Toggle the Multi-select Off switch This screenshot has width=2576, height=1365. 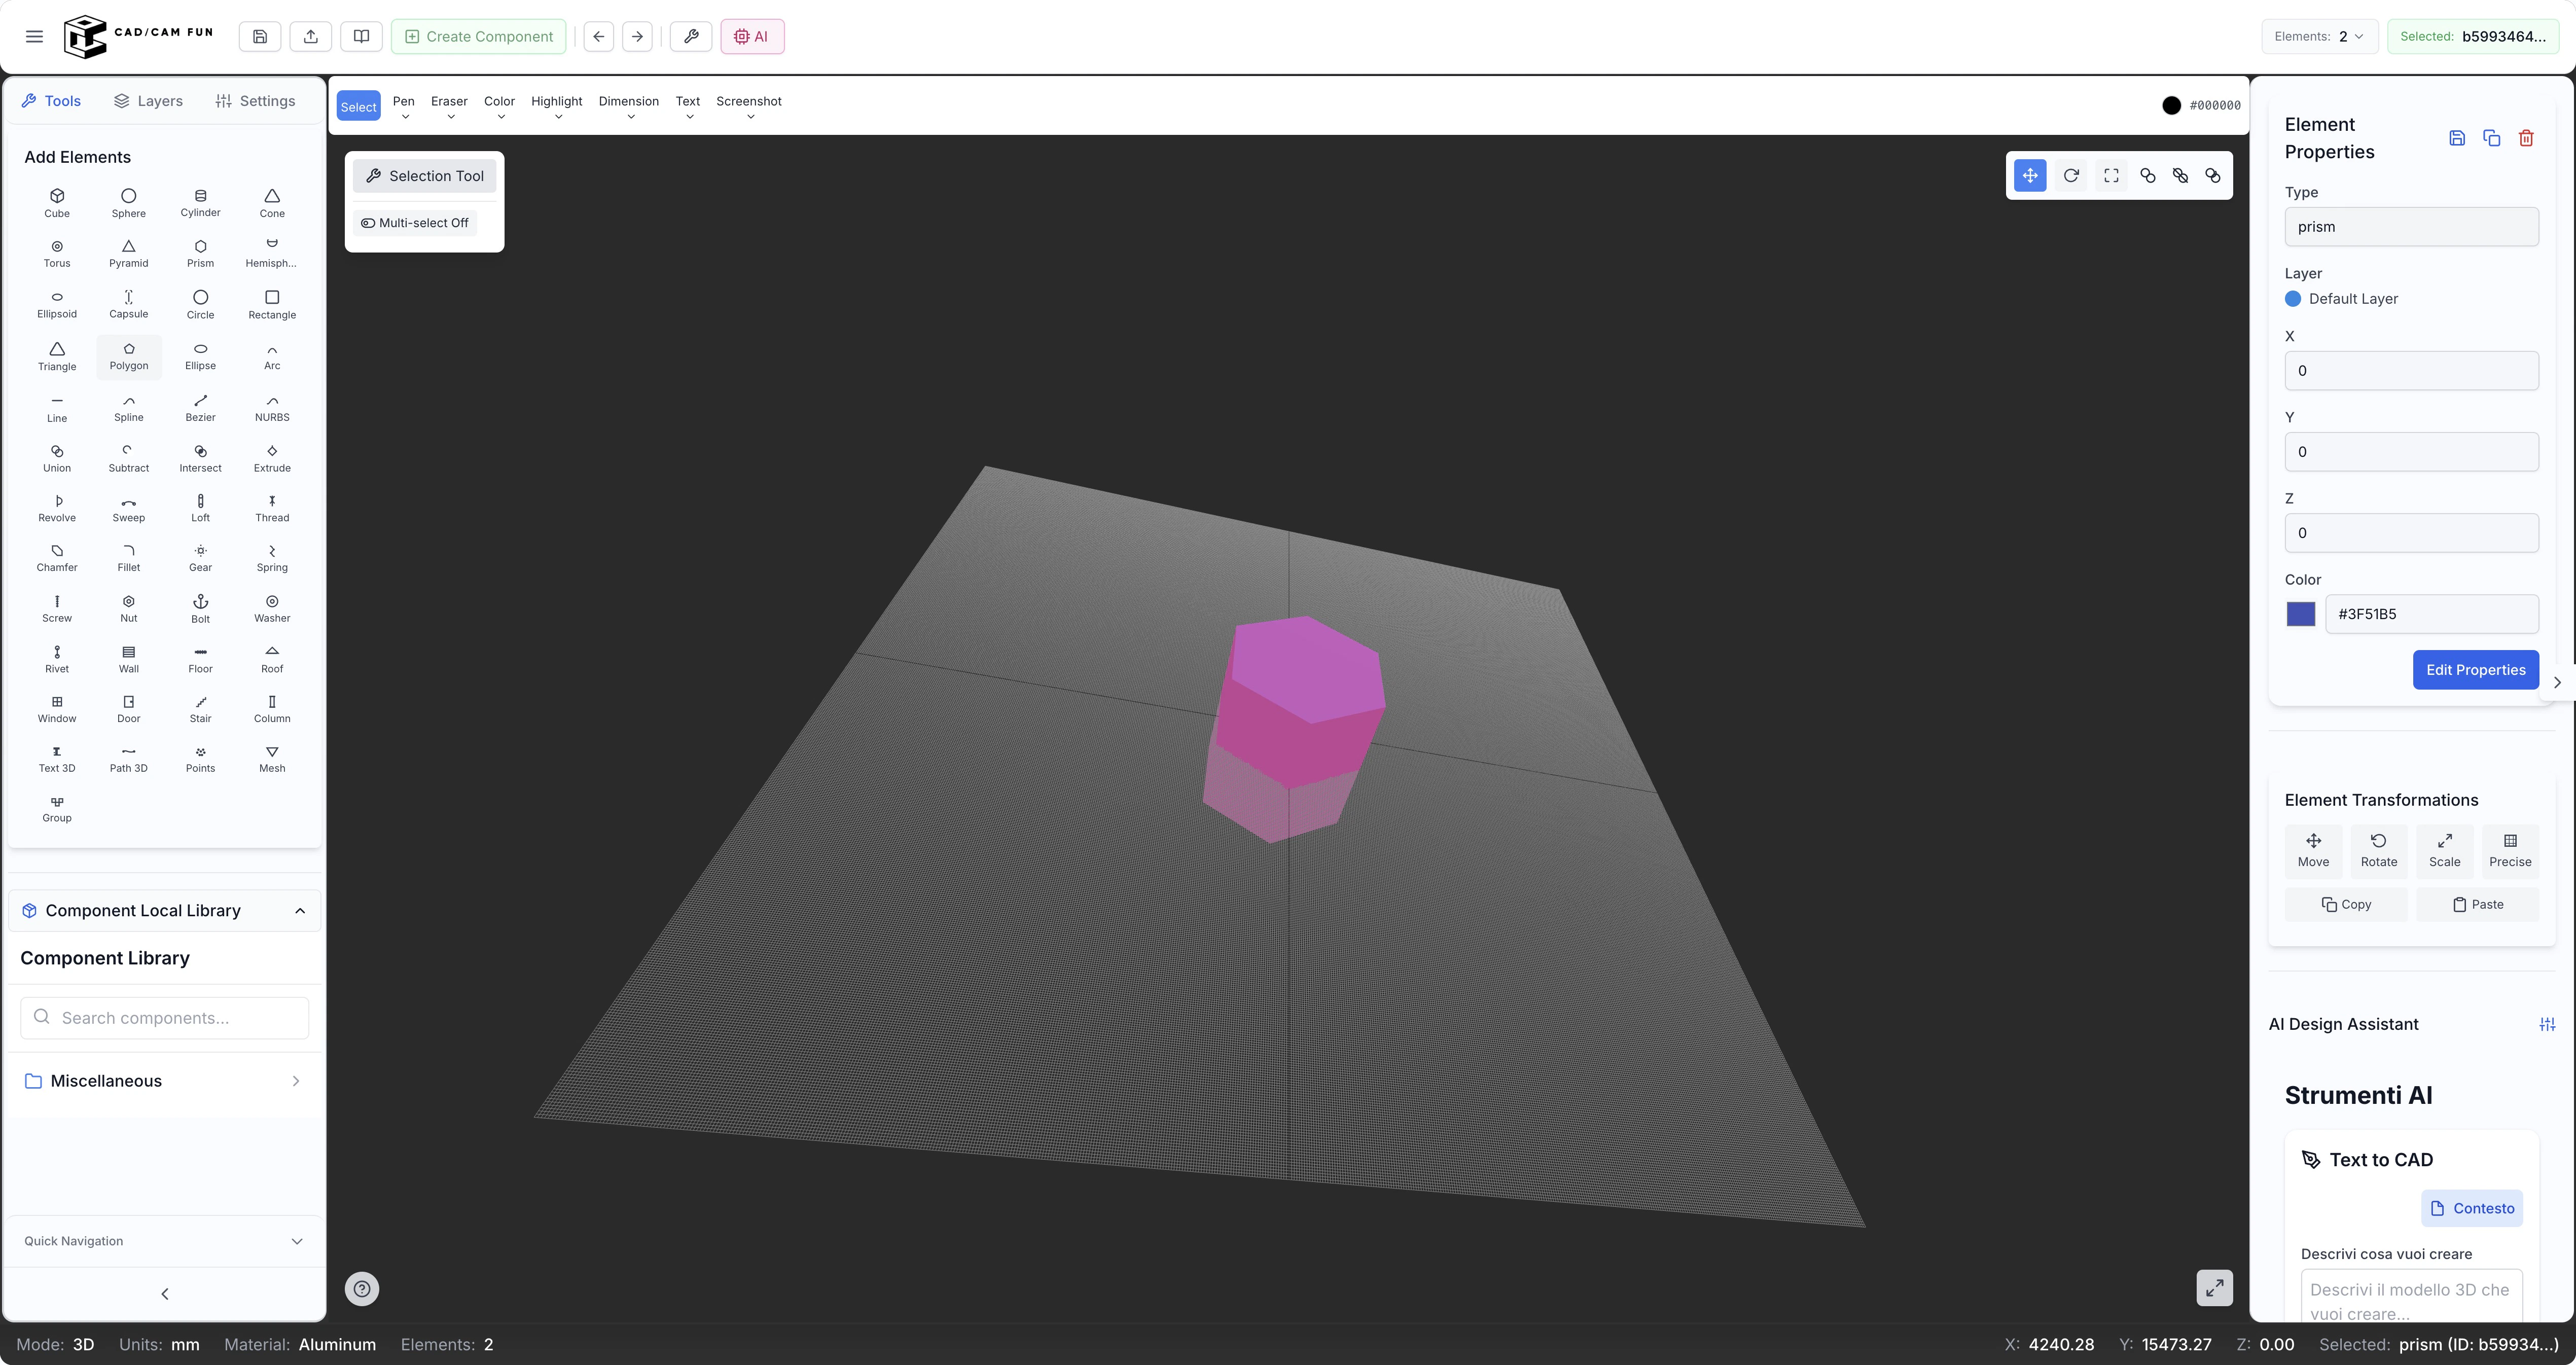(415, 223)
